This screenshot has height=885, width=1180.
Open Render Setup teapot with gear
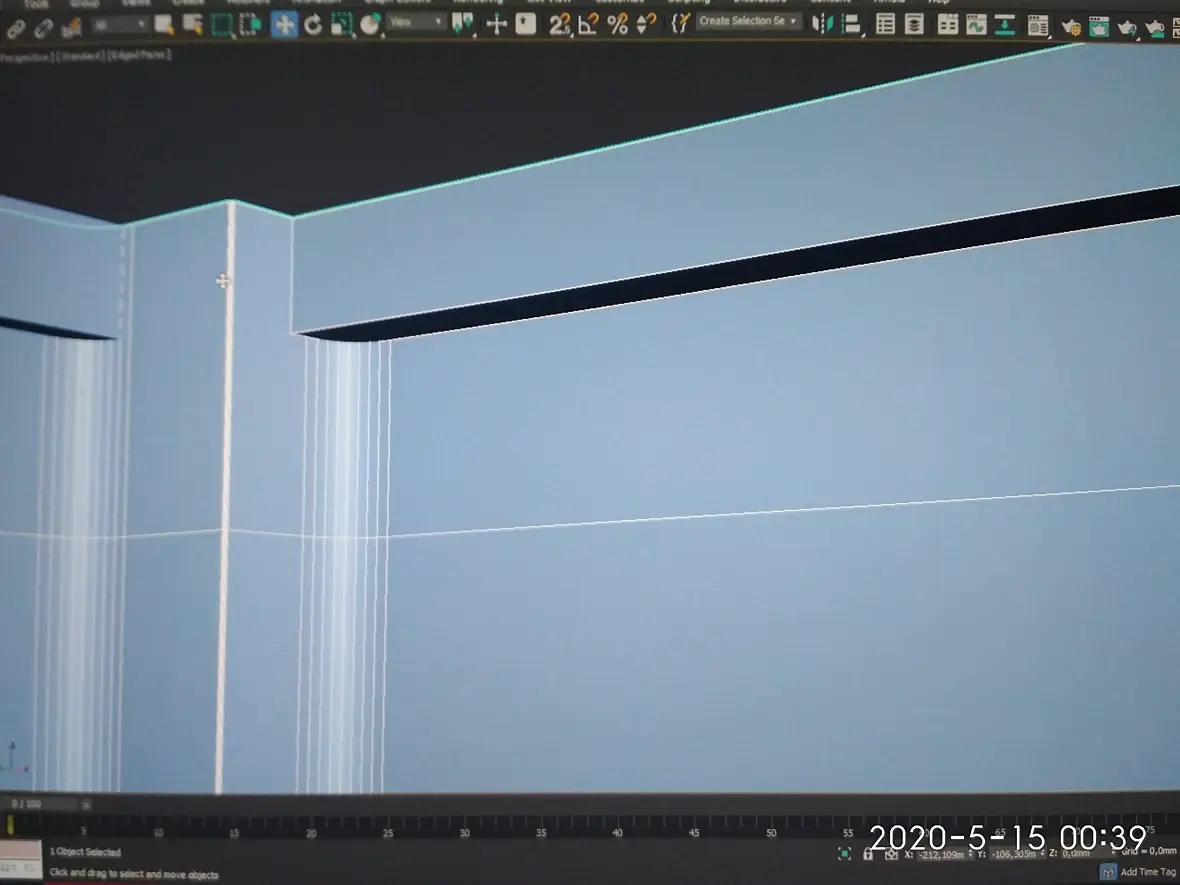1070,28
